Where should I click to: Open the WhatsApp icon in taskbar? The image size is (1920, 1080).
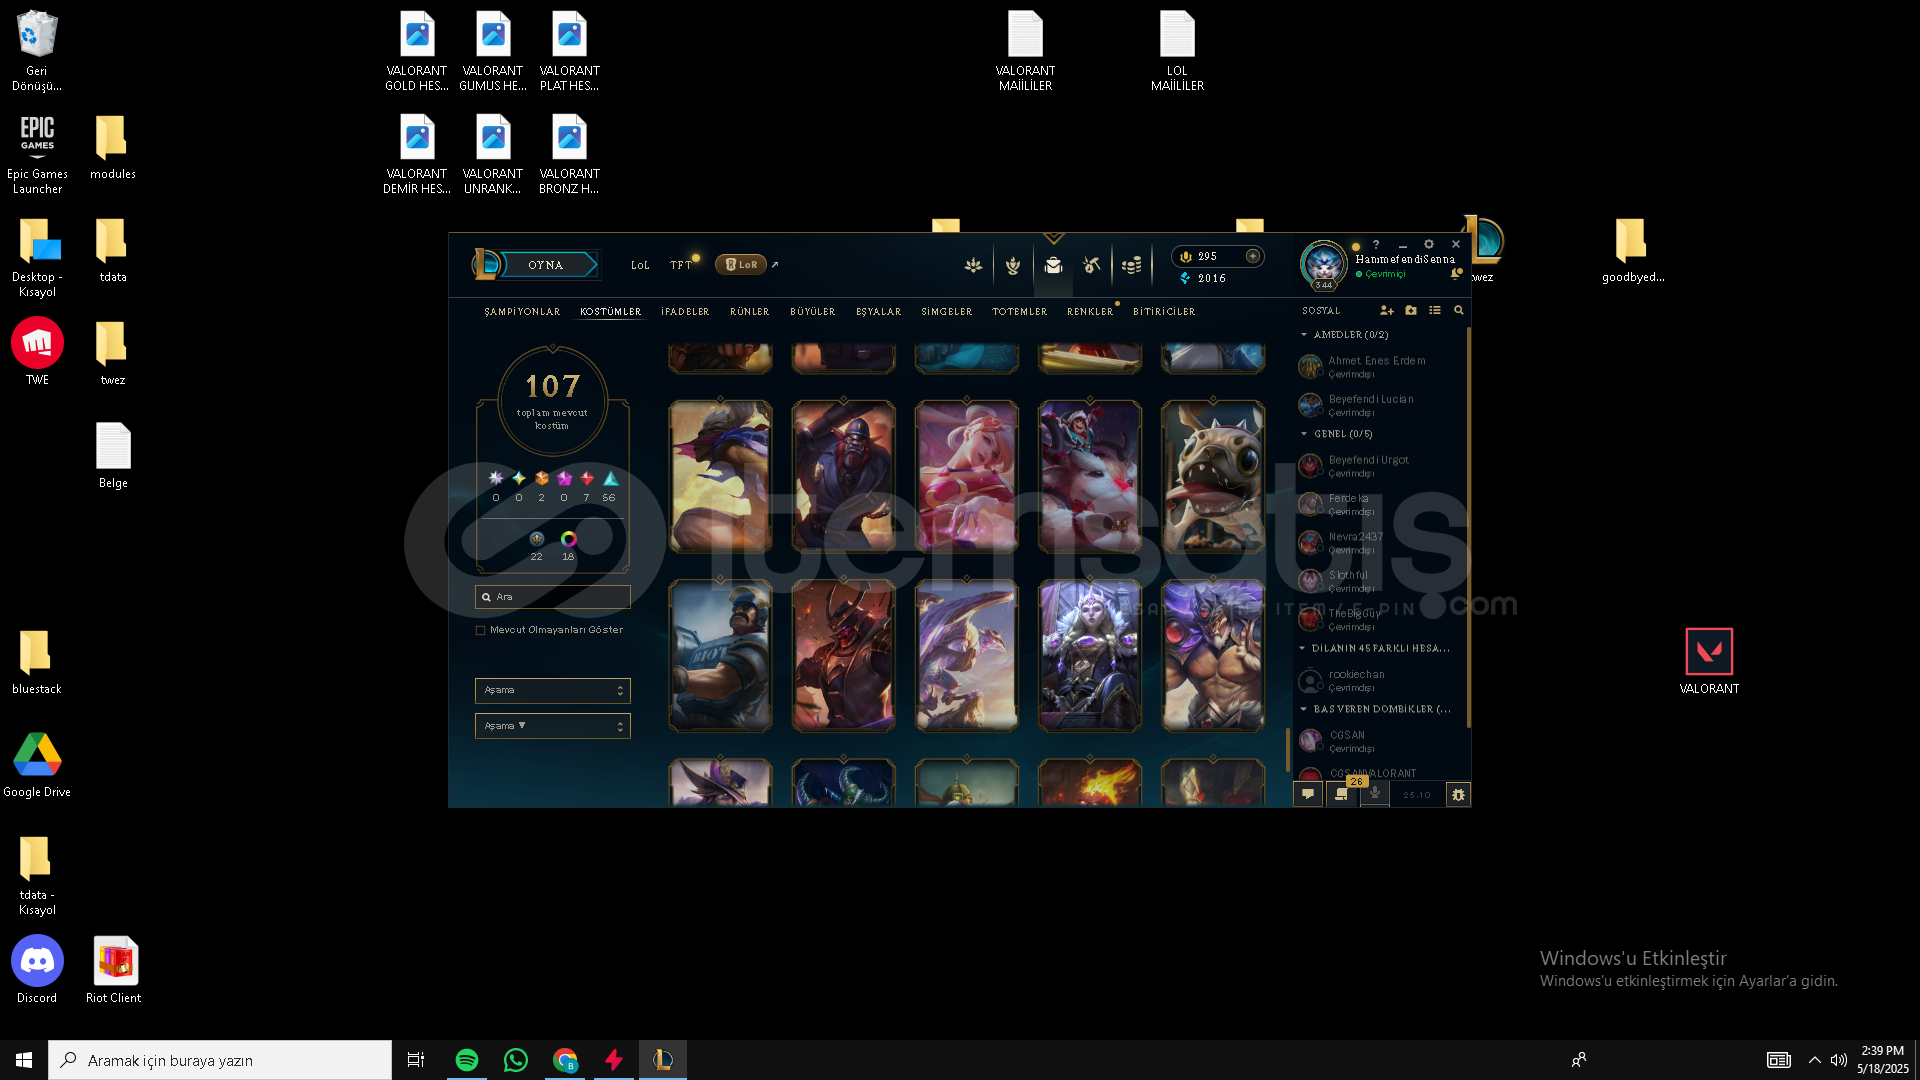coord(516,1060)
